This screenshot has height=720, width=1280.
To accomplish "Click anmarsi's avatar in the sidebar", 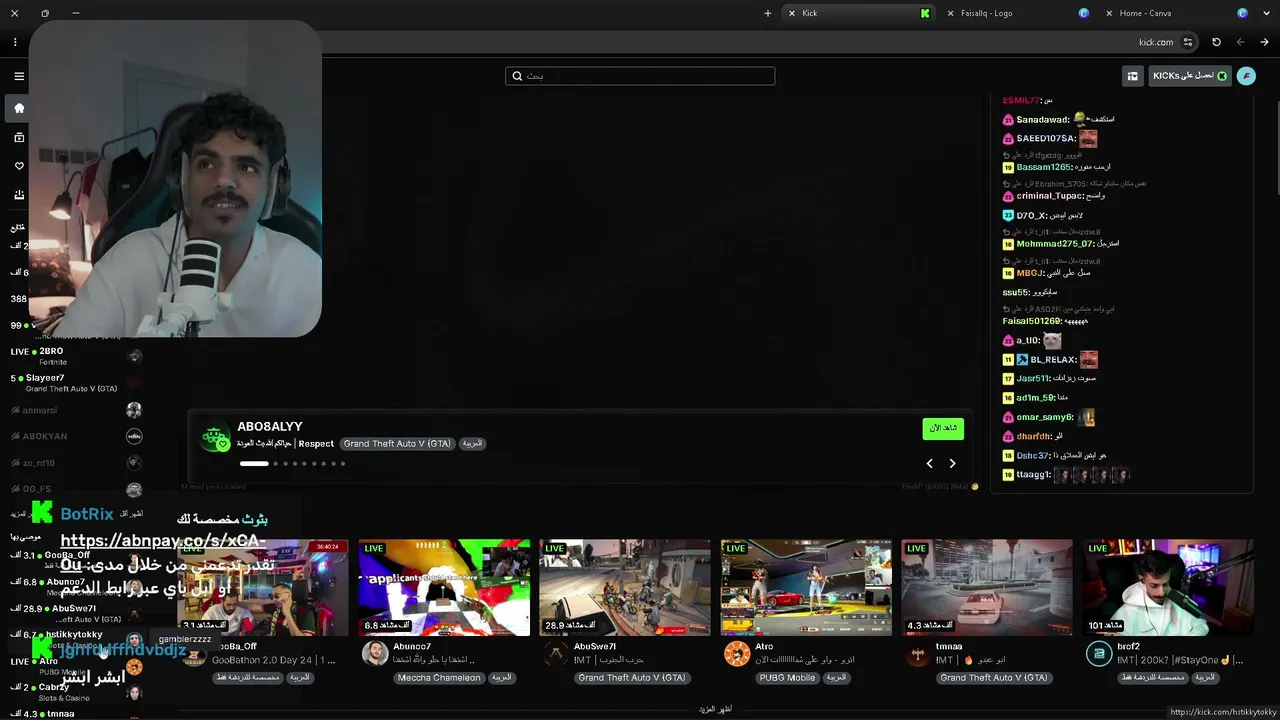I will pos(134,410).
